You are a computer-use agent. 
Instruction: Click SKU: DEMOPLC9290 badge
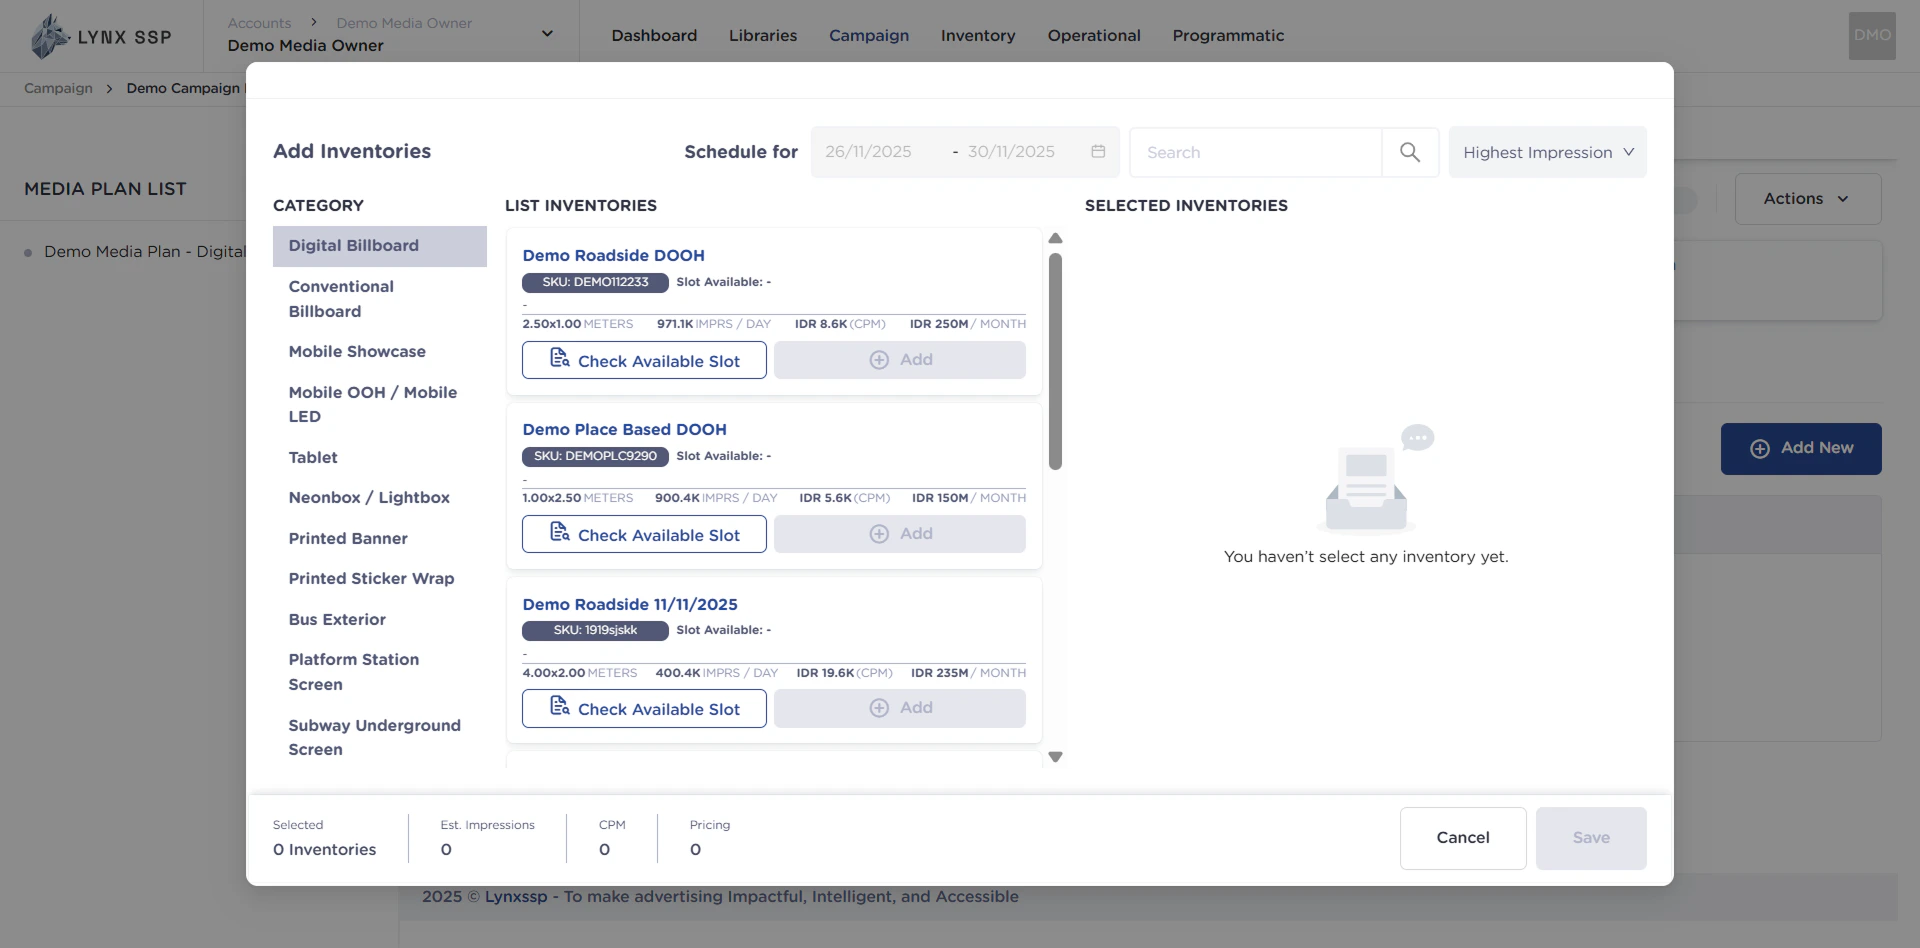(x=595, y=456)
